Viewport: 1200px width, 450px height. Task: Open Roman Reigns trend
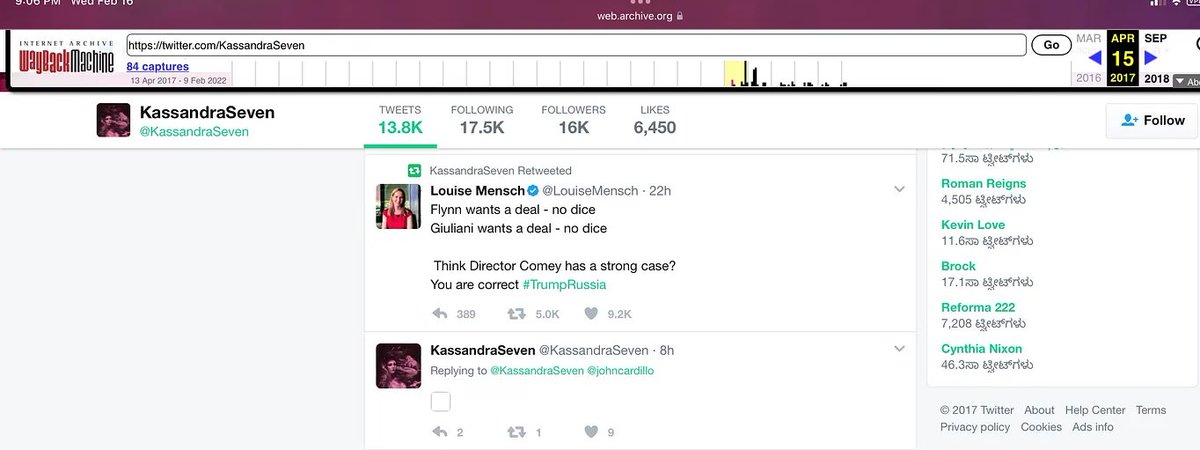pyautogui.click(x=984, y=184)
